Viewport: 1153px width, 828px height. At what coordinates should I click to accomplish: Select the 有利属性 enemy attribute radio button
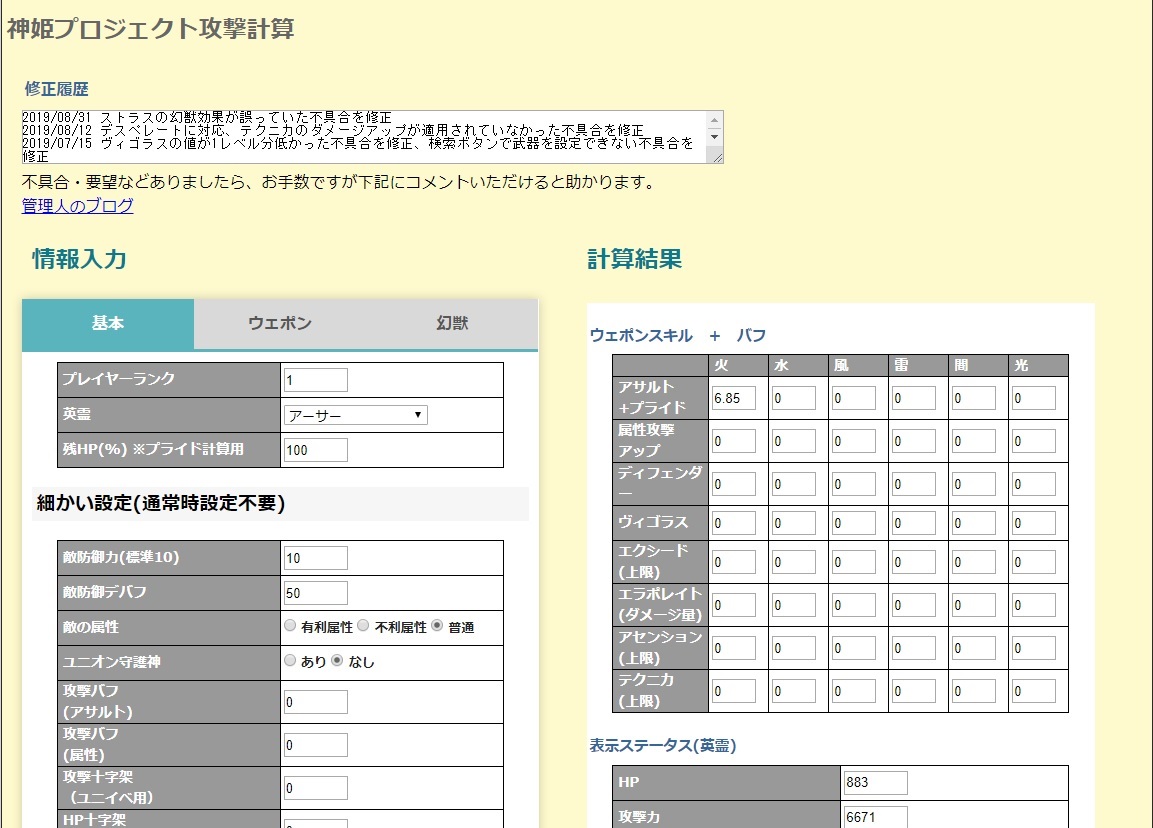click(x=290, y=627)
